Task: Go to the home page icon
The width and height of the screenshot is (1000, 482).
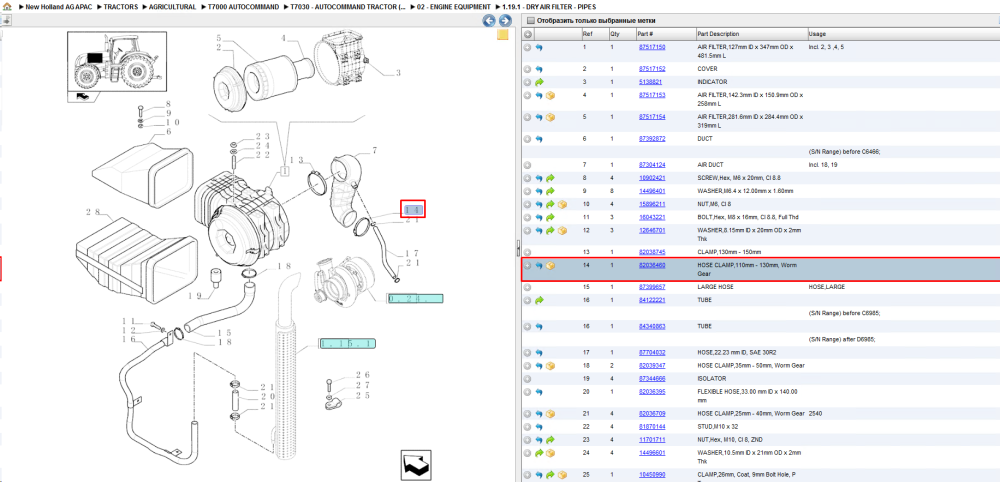Action: pos(6,6)
